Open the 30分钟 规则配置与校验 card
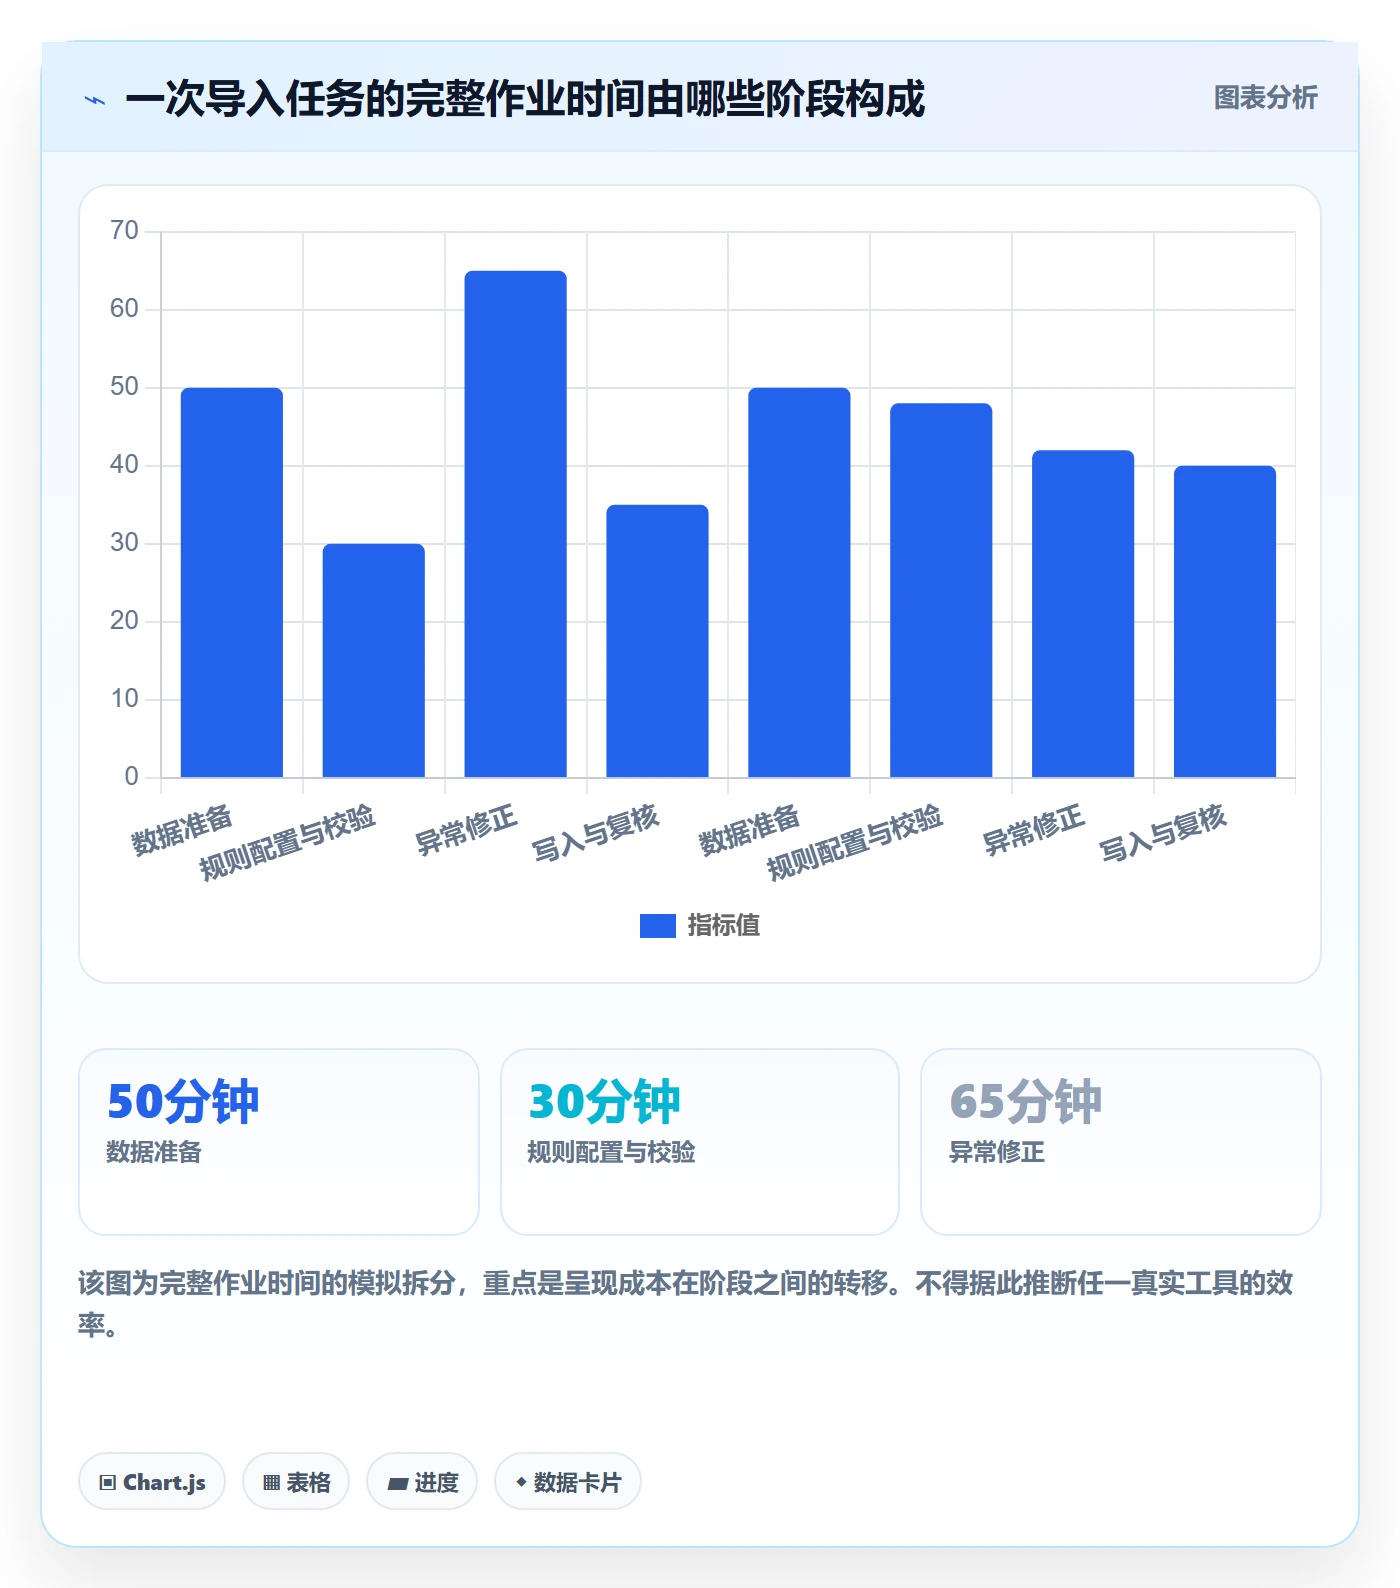Screen dimensions: 1400x1588 pos(700,1142)
